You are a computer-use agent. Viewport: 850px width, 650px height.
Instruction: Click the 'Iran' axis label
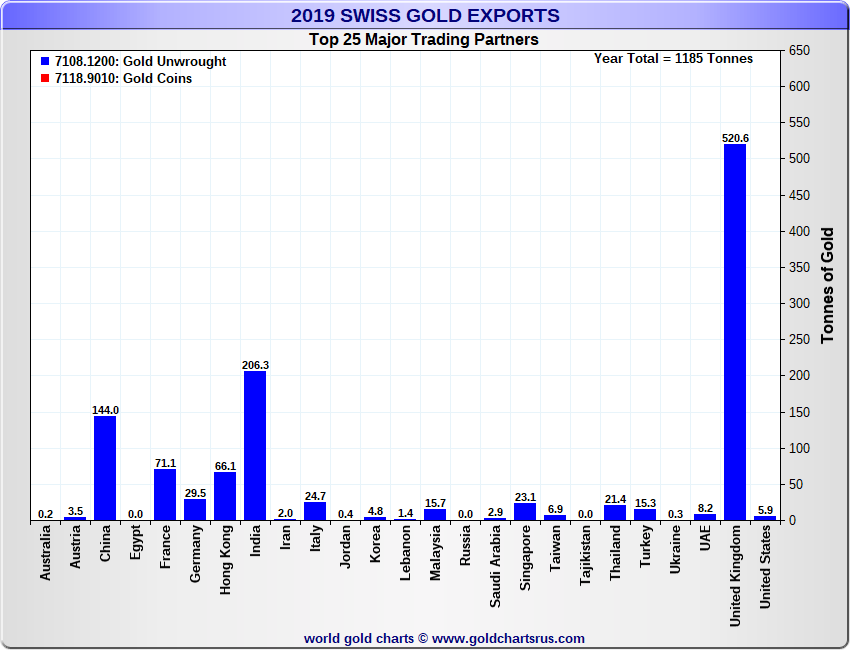[x=285, y=538]
